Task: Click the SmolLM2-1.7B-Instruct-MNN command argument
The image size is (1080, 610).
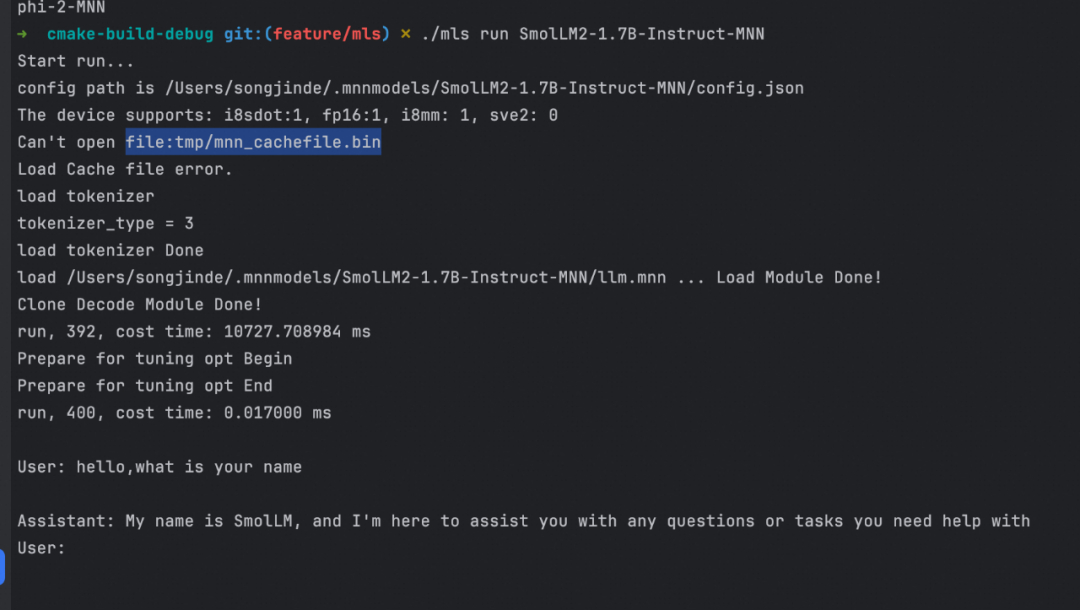Action: tap(642, 34)
